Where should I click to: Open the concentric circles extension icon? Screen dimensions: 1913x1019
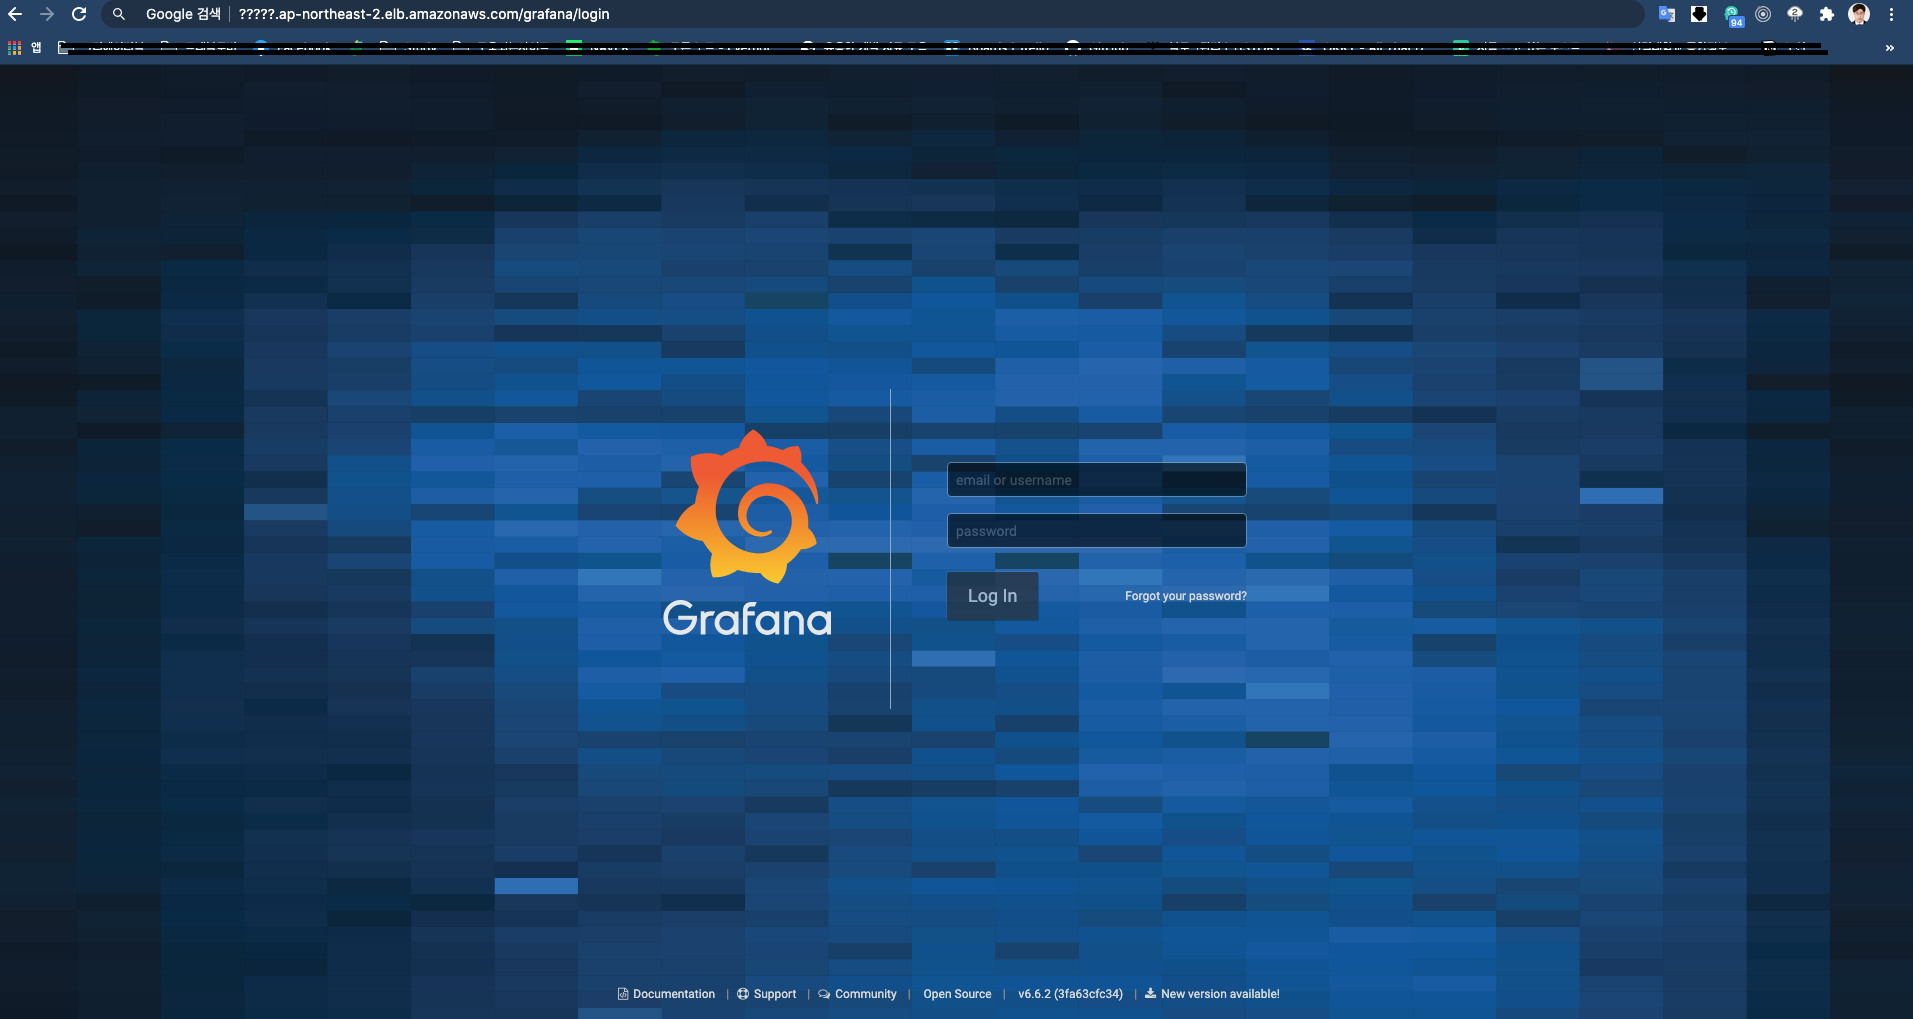[1763, 14]
